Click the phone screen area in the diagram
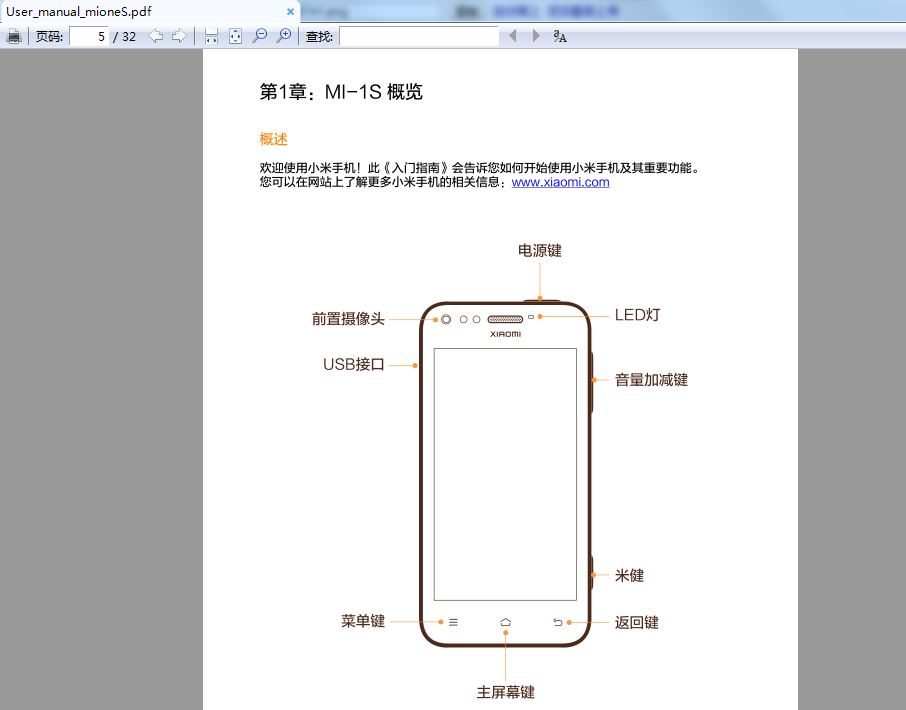 coord(506,474)
